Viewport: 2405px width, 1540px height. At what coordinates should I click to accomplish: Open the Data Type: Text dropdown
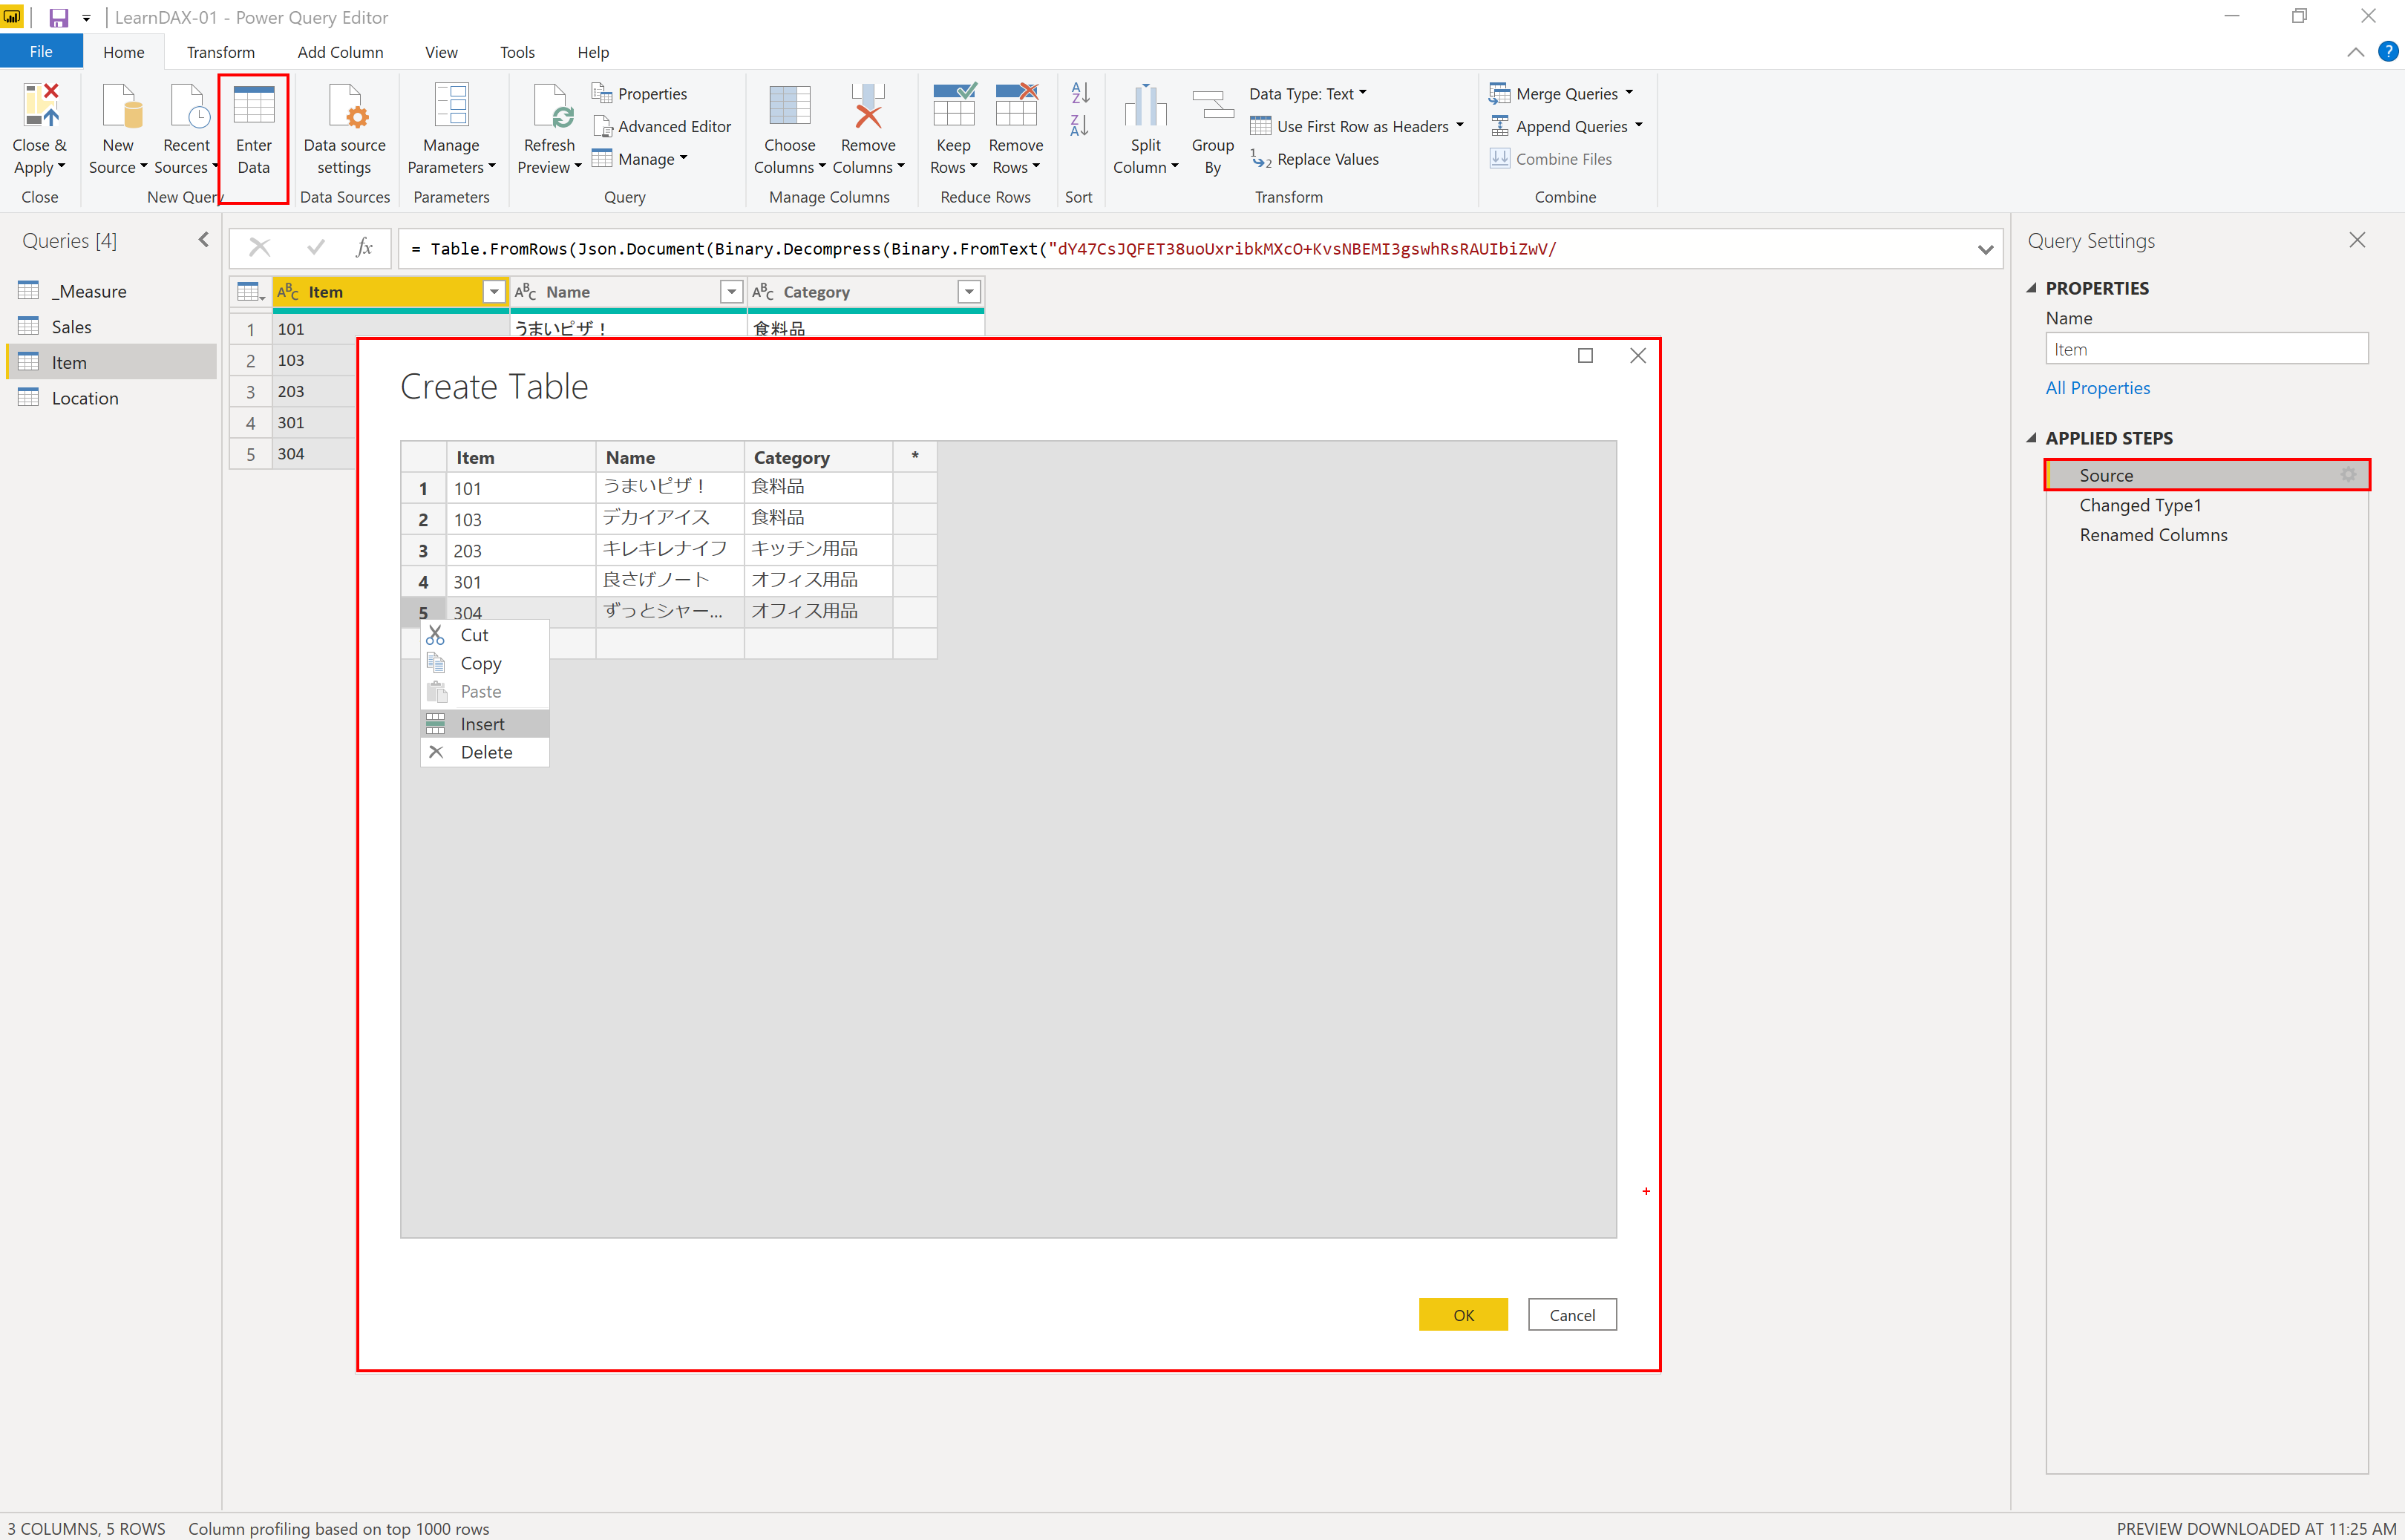point(1307,93)
